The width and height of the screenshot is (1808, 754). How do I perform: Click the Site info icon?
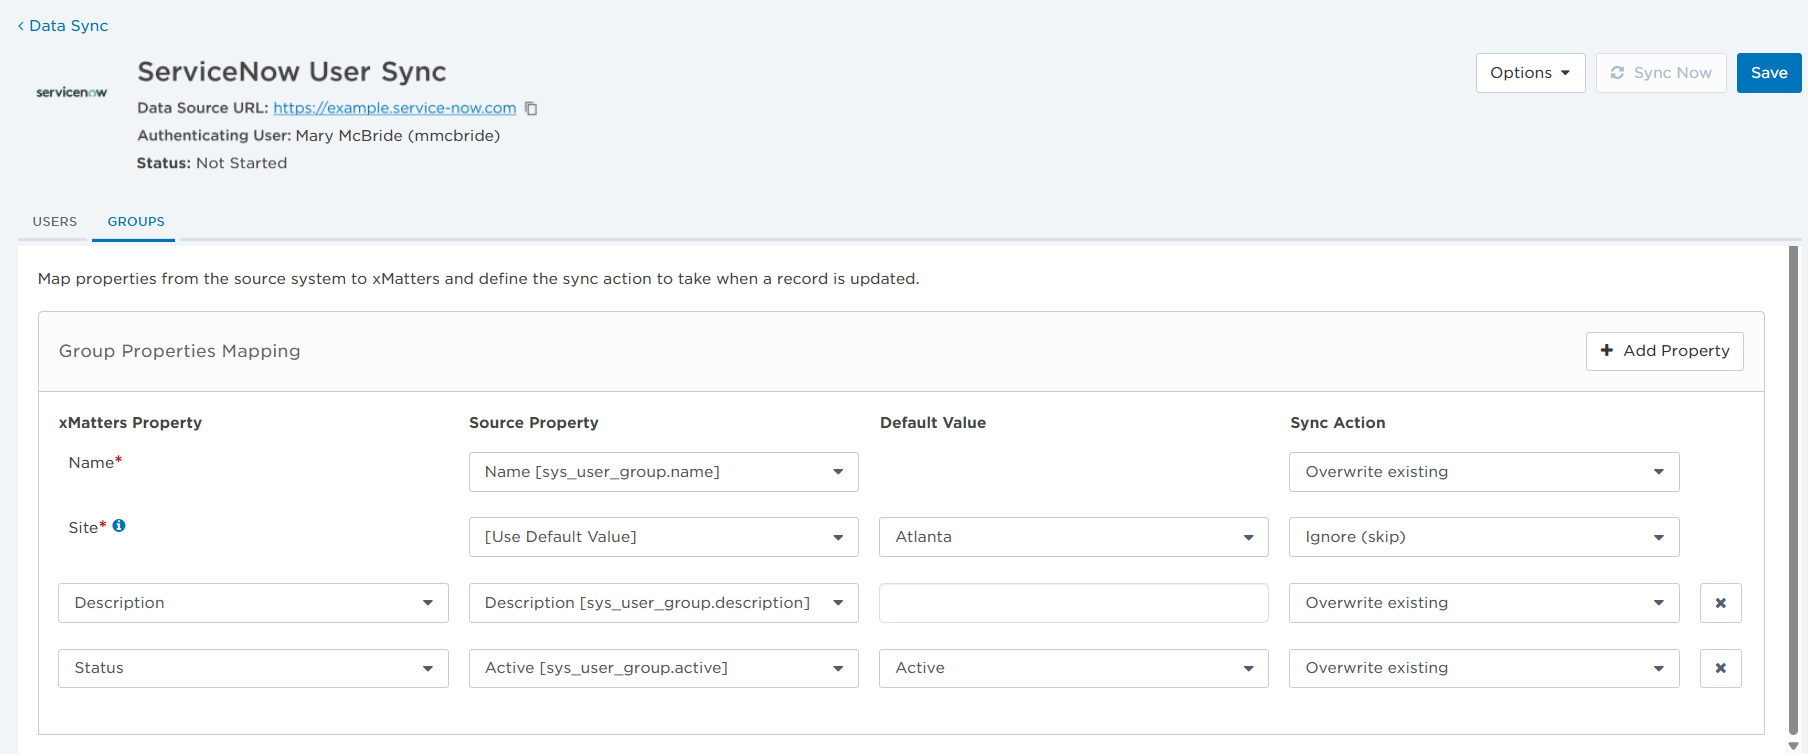point(119,526)
